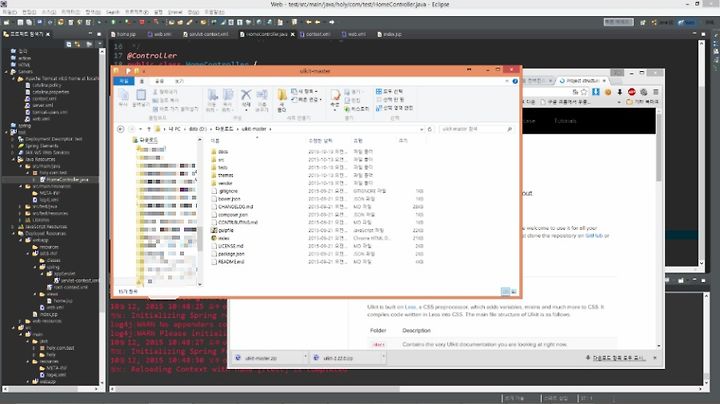Switch to index.jsp editor tab
This screenshot has height=404, width=720.
(x=389, y=34)
